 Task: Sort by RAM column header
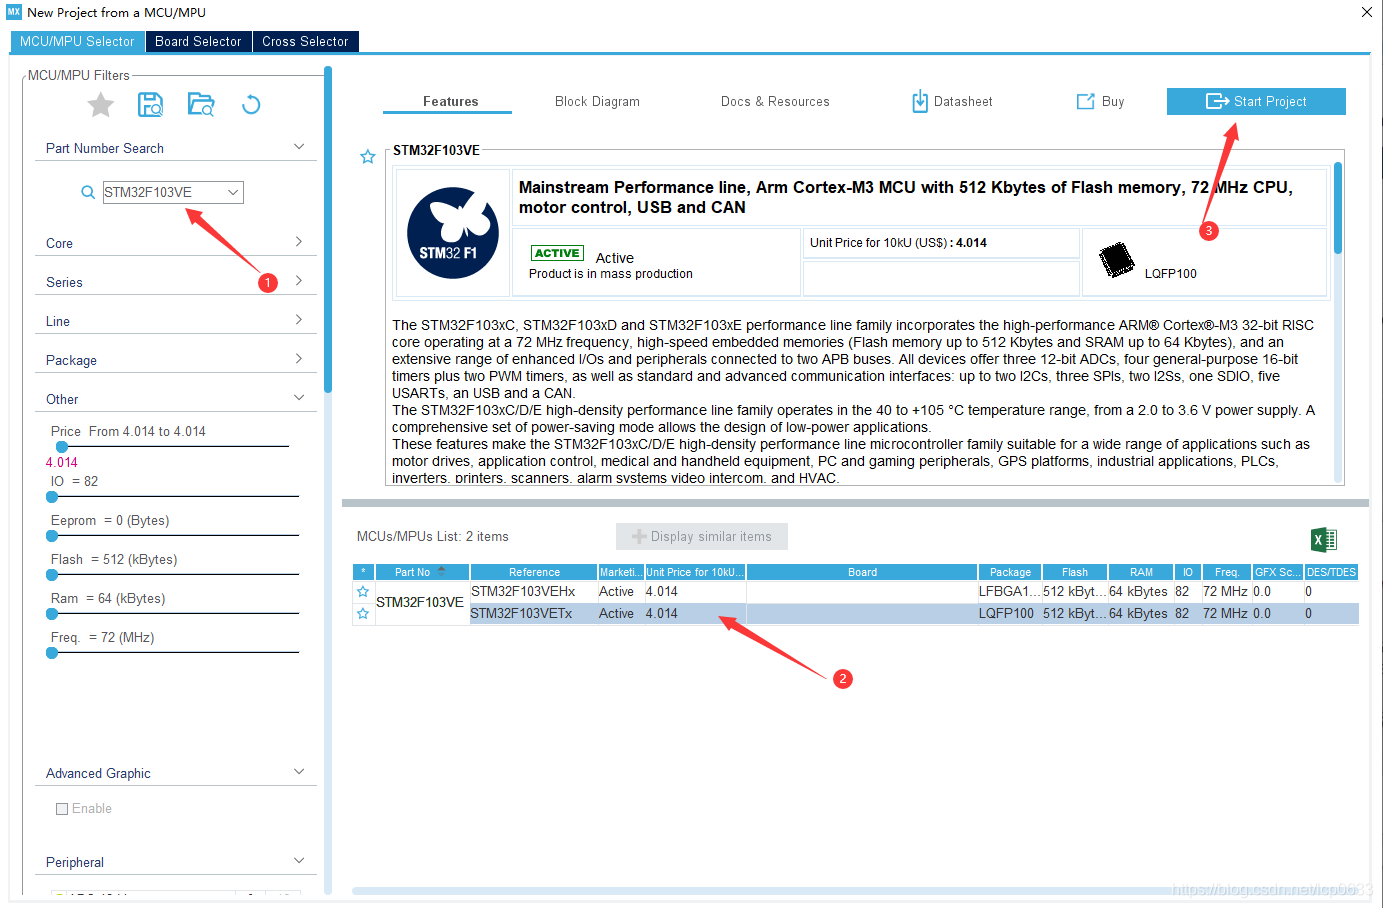1141,572
